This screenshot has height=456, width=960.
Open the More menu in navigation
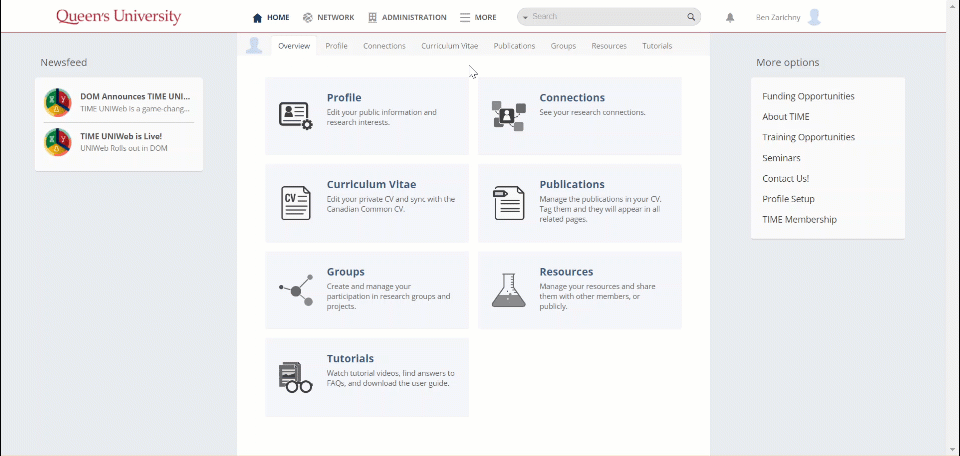pos(478,17)
